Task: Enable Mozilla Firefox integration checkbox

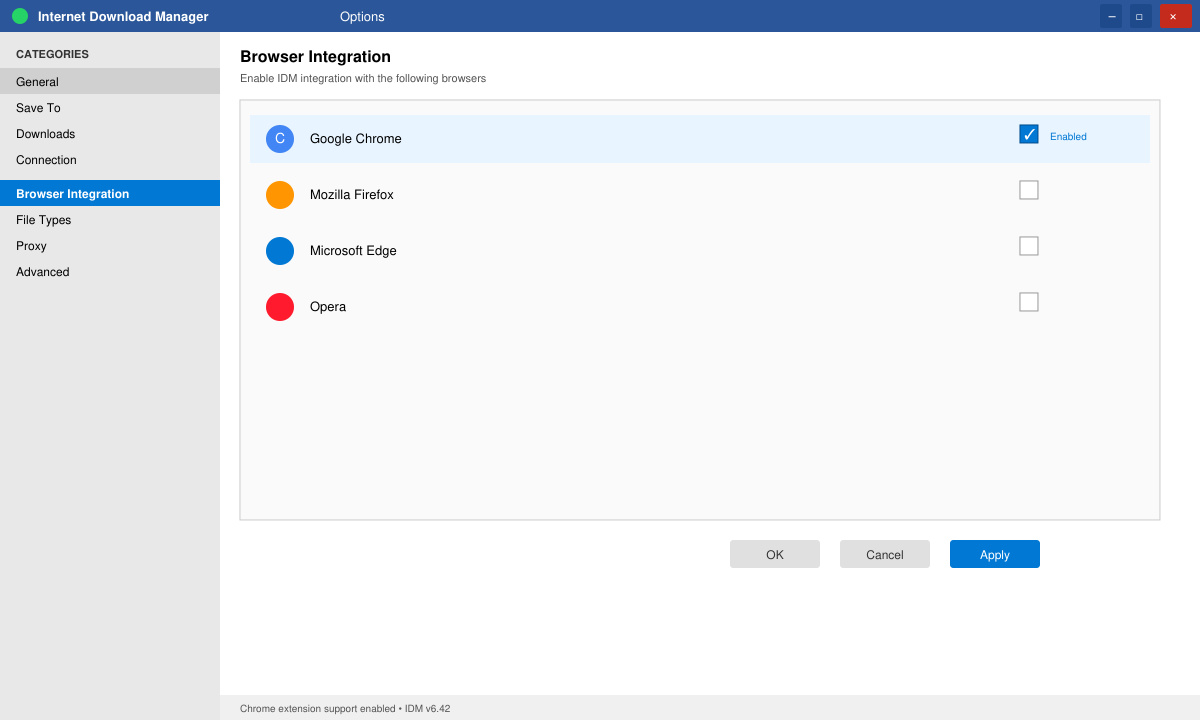Action: [x=1029, y=190]
